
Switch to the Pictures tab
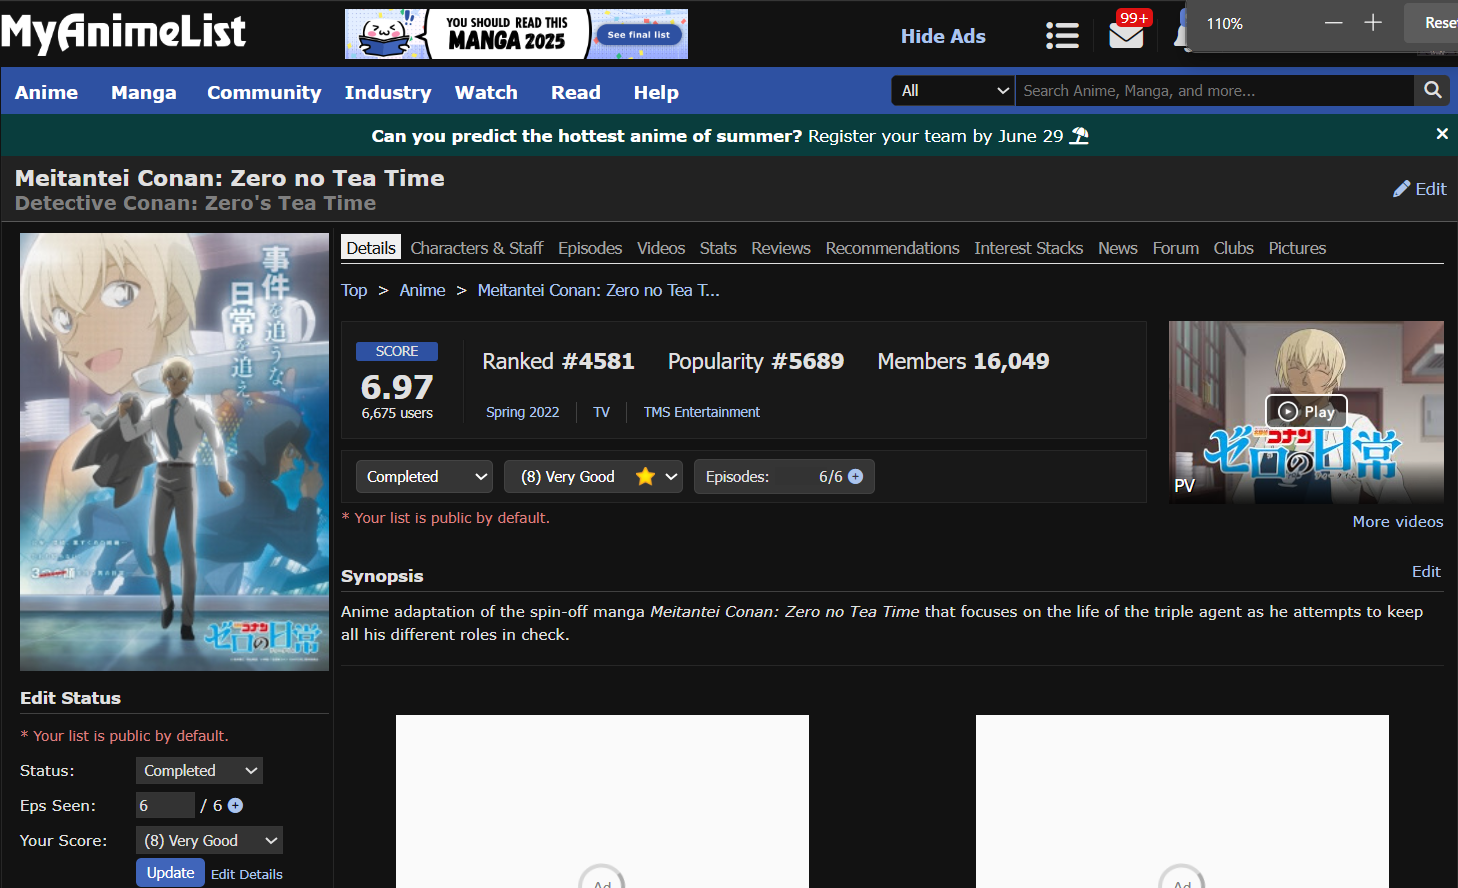pyautogui.click(x=1297, y=248)
